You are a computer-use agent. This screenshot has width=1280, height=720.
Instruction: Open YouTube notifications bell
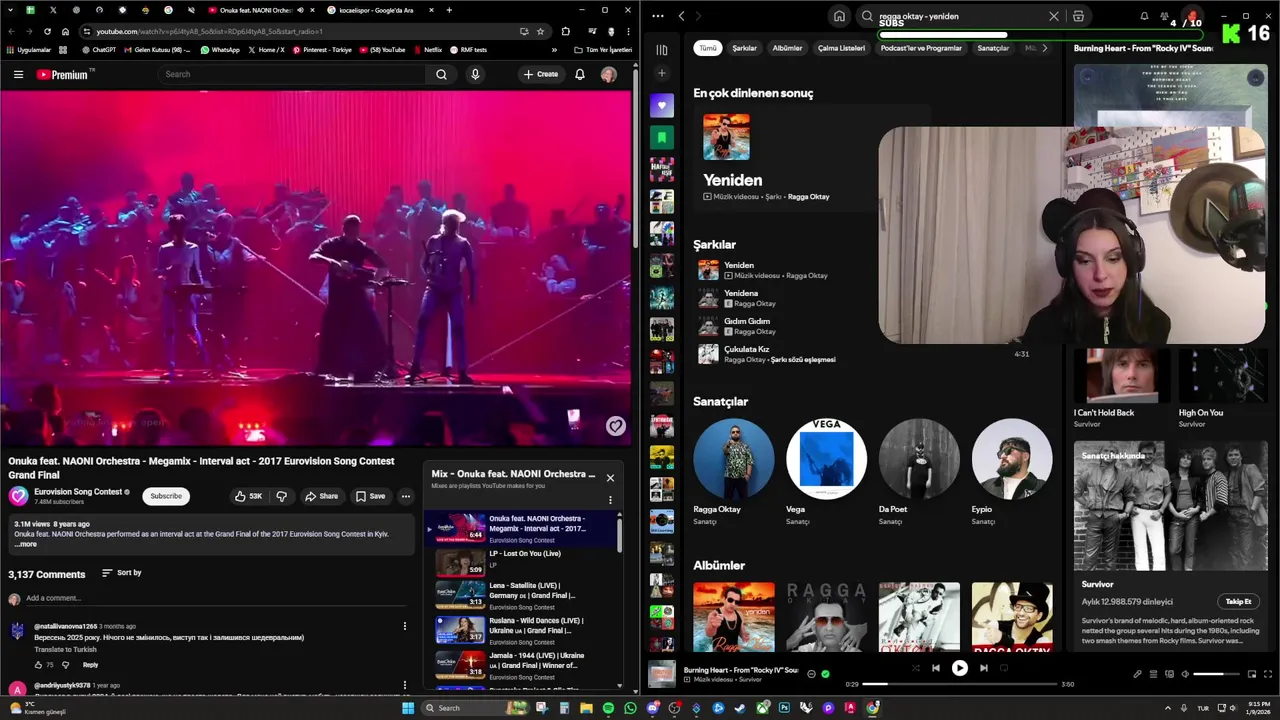pos(579,74)
